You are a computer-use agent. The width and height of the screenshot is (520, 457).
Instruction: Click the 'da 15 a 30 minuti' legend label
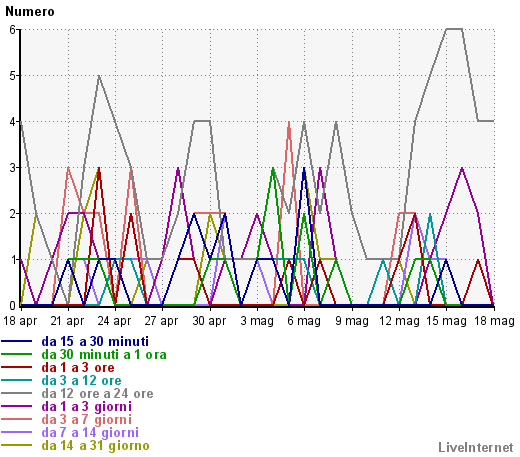point(95,342)
